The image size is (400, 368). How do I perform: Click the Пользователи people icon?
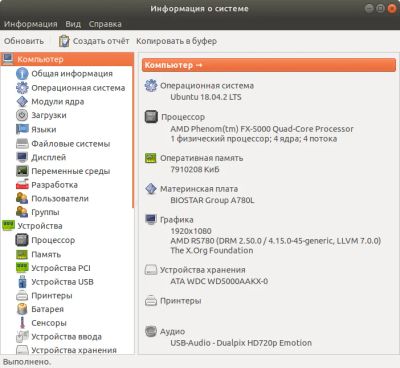(22, 198)
